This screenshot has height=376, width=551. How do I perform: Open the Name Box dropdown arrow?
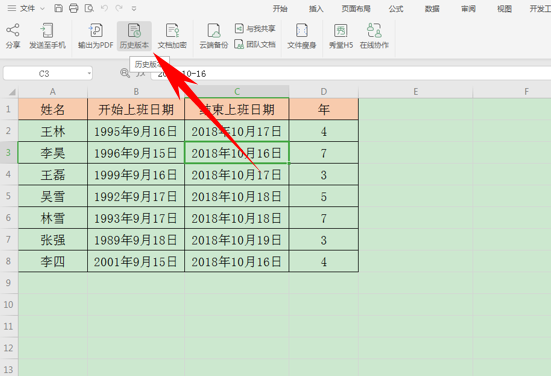(89, 74)
